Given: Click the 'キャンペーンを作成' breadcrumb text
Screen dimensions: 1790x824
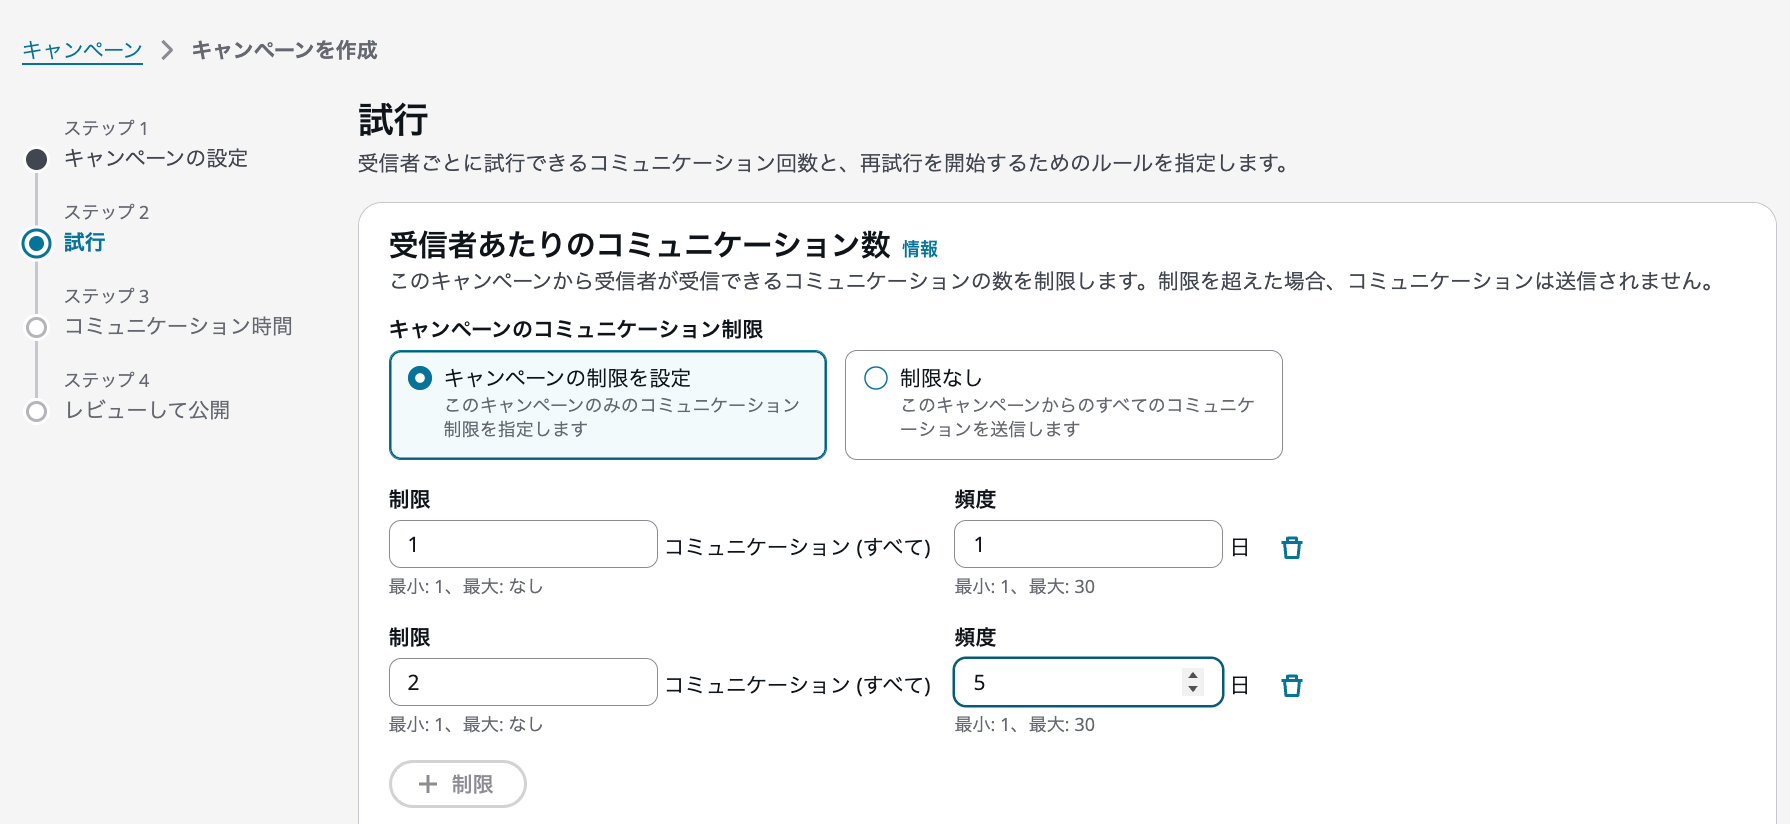Looking at the screenshot, I should [x=285, y=50].
